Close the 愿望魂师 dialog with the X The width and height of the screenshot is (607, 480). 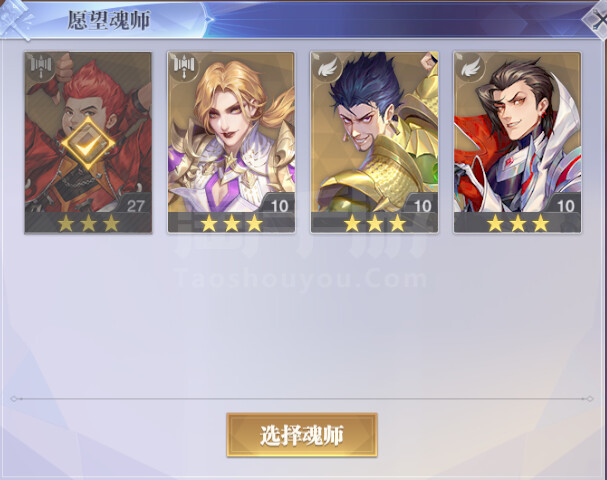tap(597, 20)
